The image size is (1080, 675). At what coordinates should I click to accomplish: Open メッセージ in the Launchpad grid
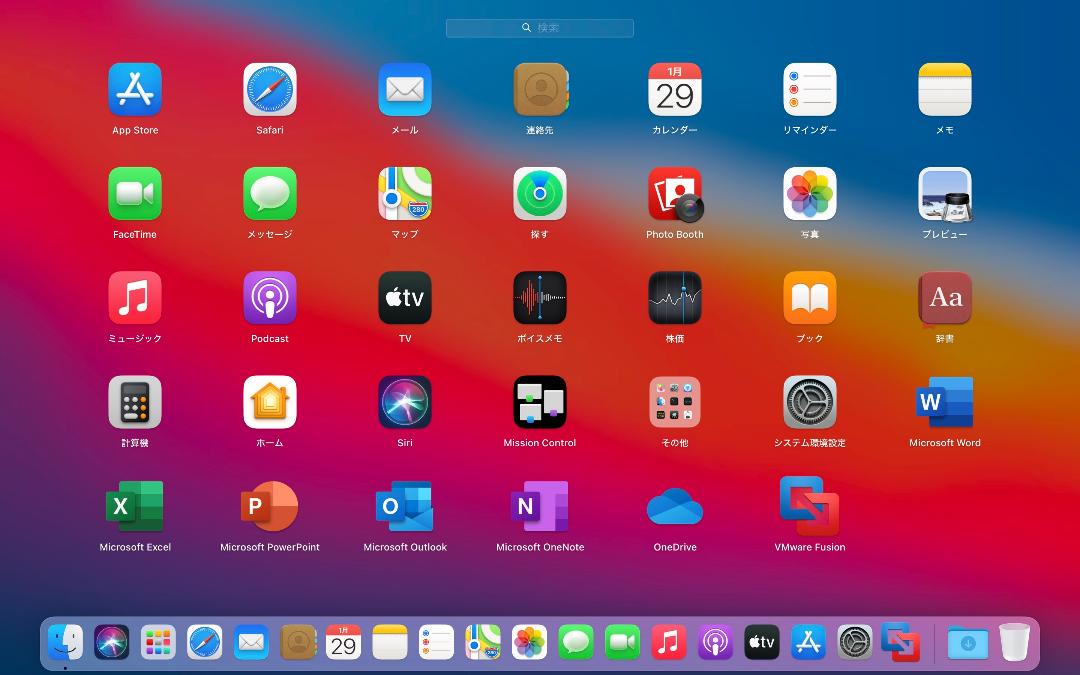pyautogui.click(x=270, y=194)
